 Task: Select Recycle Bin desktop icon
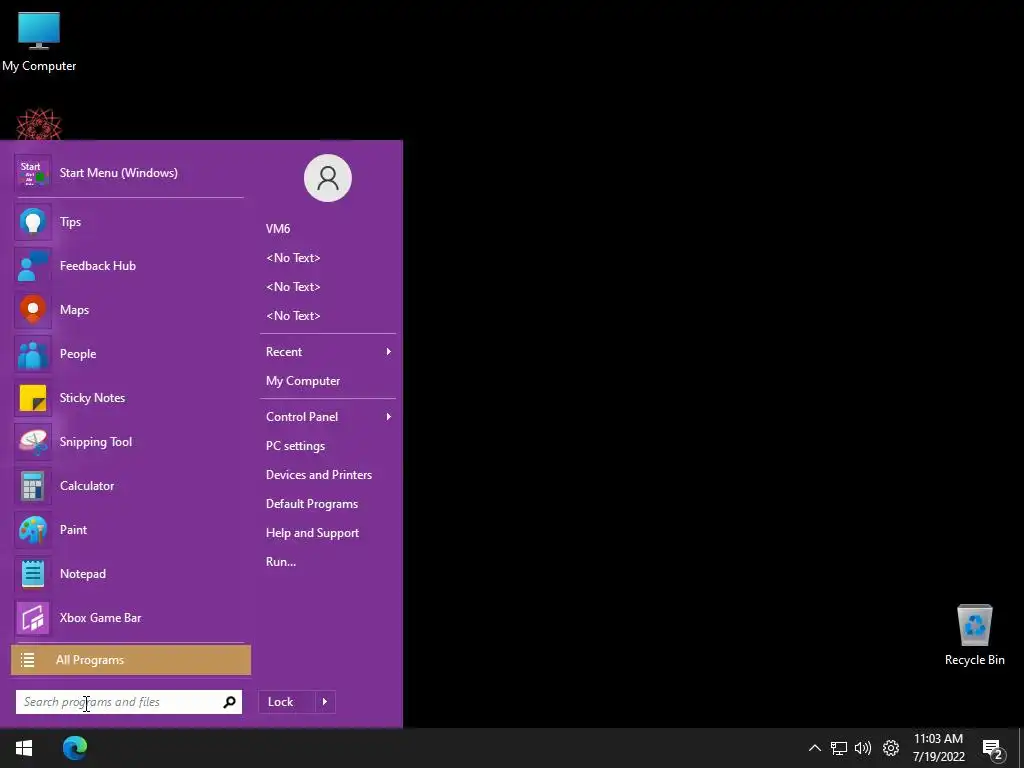pos(974,635)
